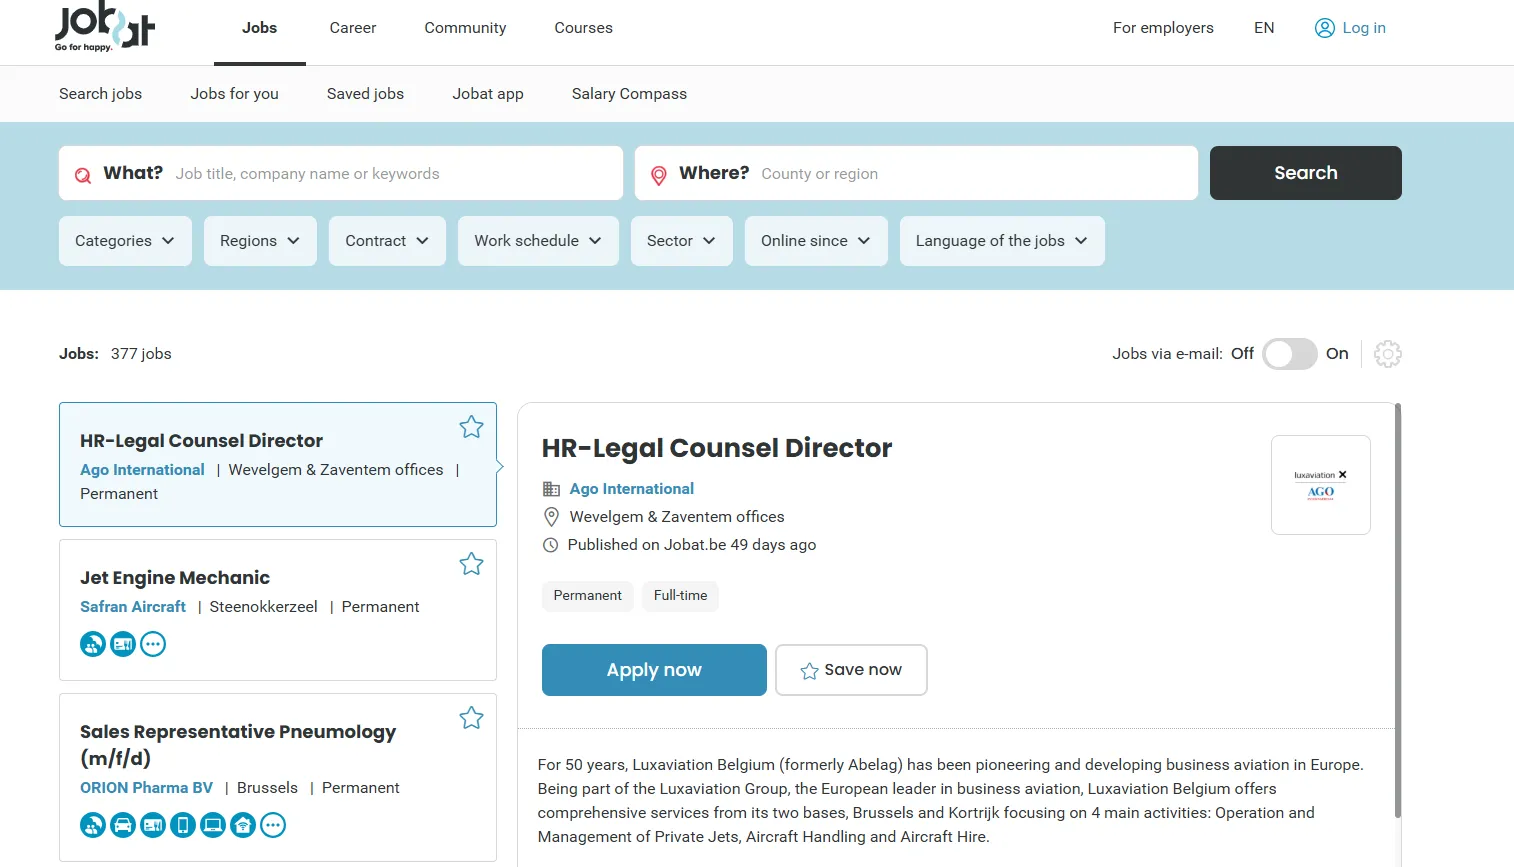
Task: Go to the Career tab
Action: (353, 28)
